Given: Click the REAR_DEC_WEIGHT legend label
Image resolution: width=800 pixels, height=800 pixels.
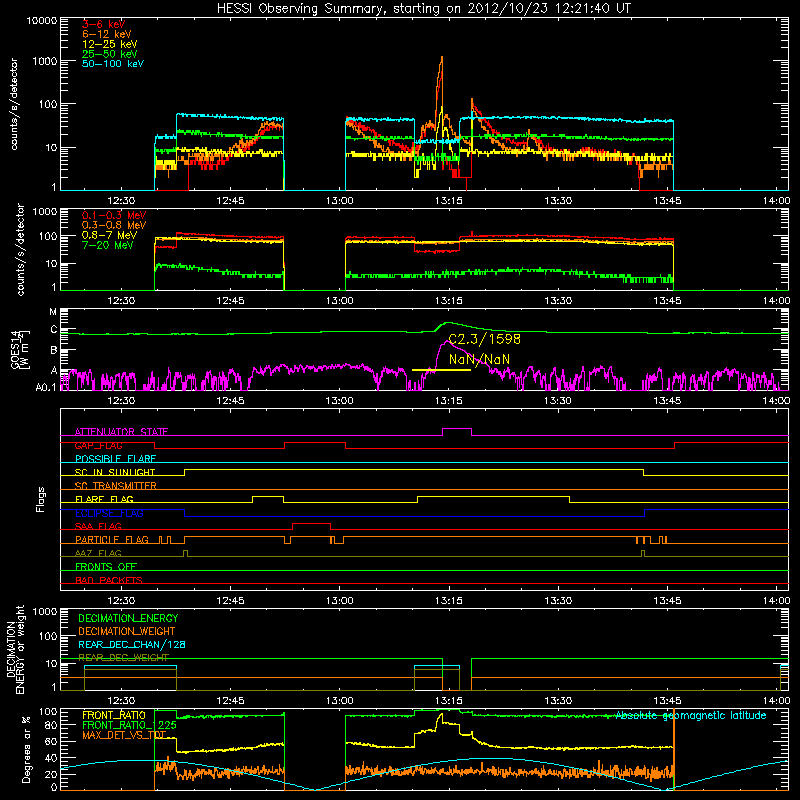Looking at the screenshot, I should coord(123,658).
